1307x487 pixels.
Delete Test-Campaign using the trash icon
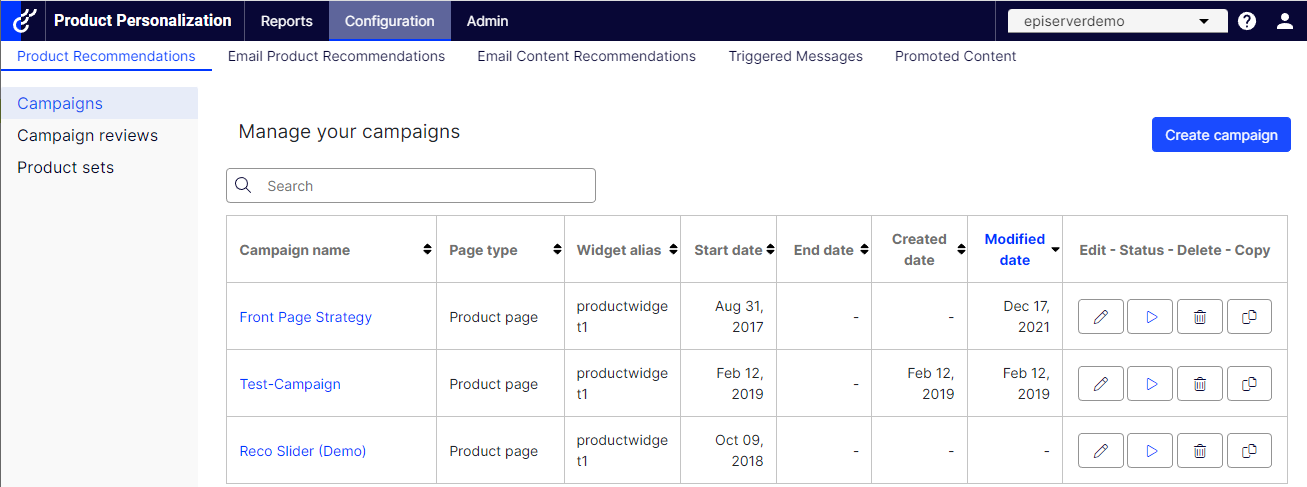coord(1200,384)
